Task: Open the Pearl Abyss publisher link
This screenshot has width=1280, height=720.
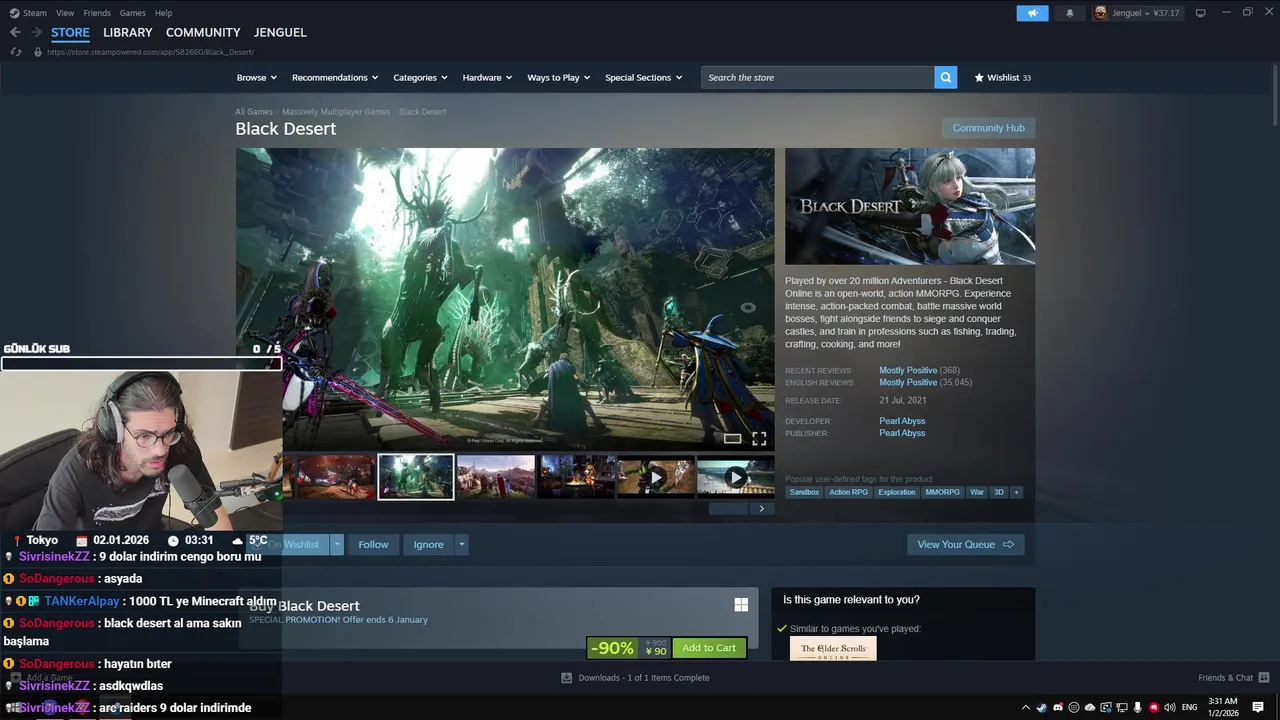Action: (902, 433)
